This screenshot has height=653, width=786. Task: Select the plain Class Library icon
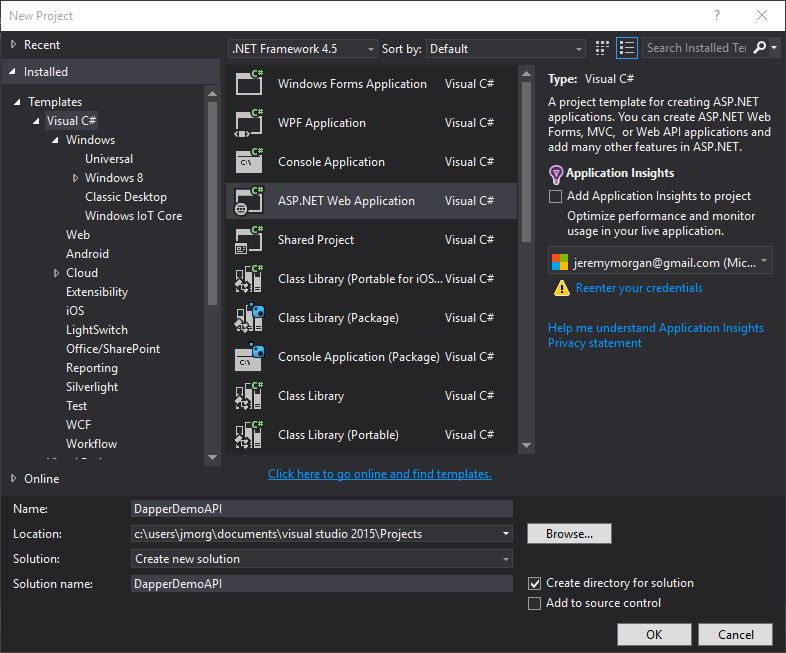tap(249, 396)
